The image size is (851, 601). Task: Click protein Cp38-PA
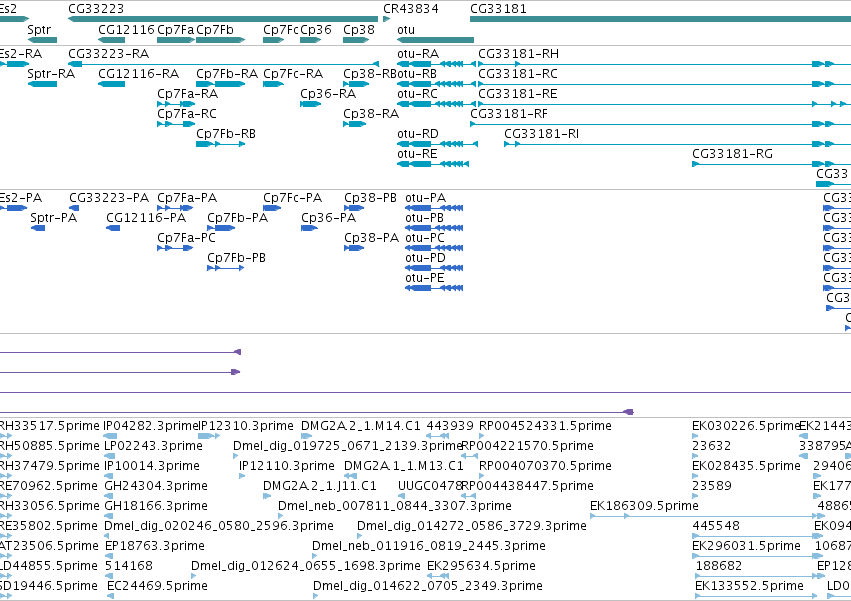pos(354,248)
